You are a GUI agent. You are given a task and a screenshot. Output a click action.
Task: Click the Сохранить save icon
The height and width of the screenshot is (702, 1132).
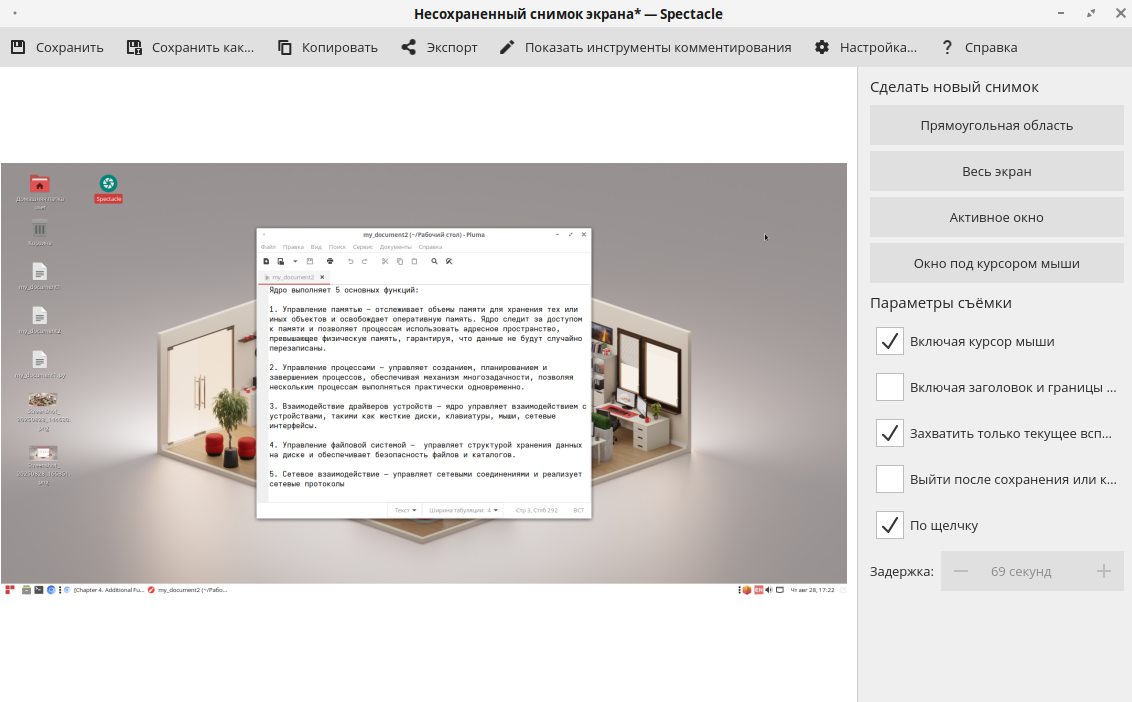pyautogui.click(x=18, y=47)
